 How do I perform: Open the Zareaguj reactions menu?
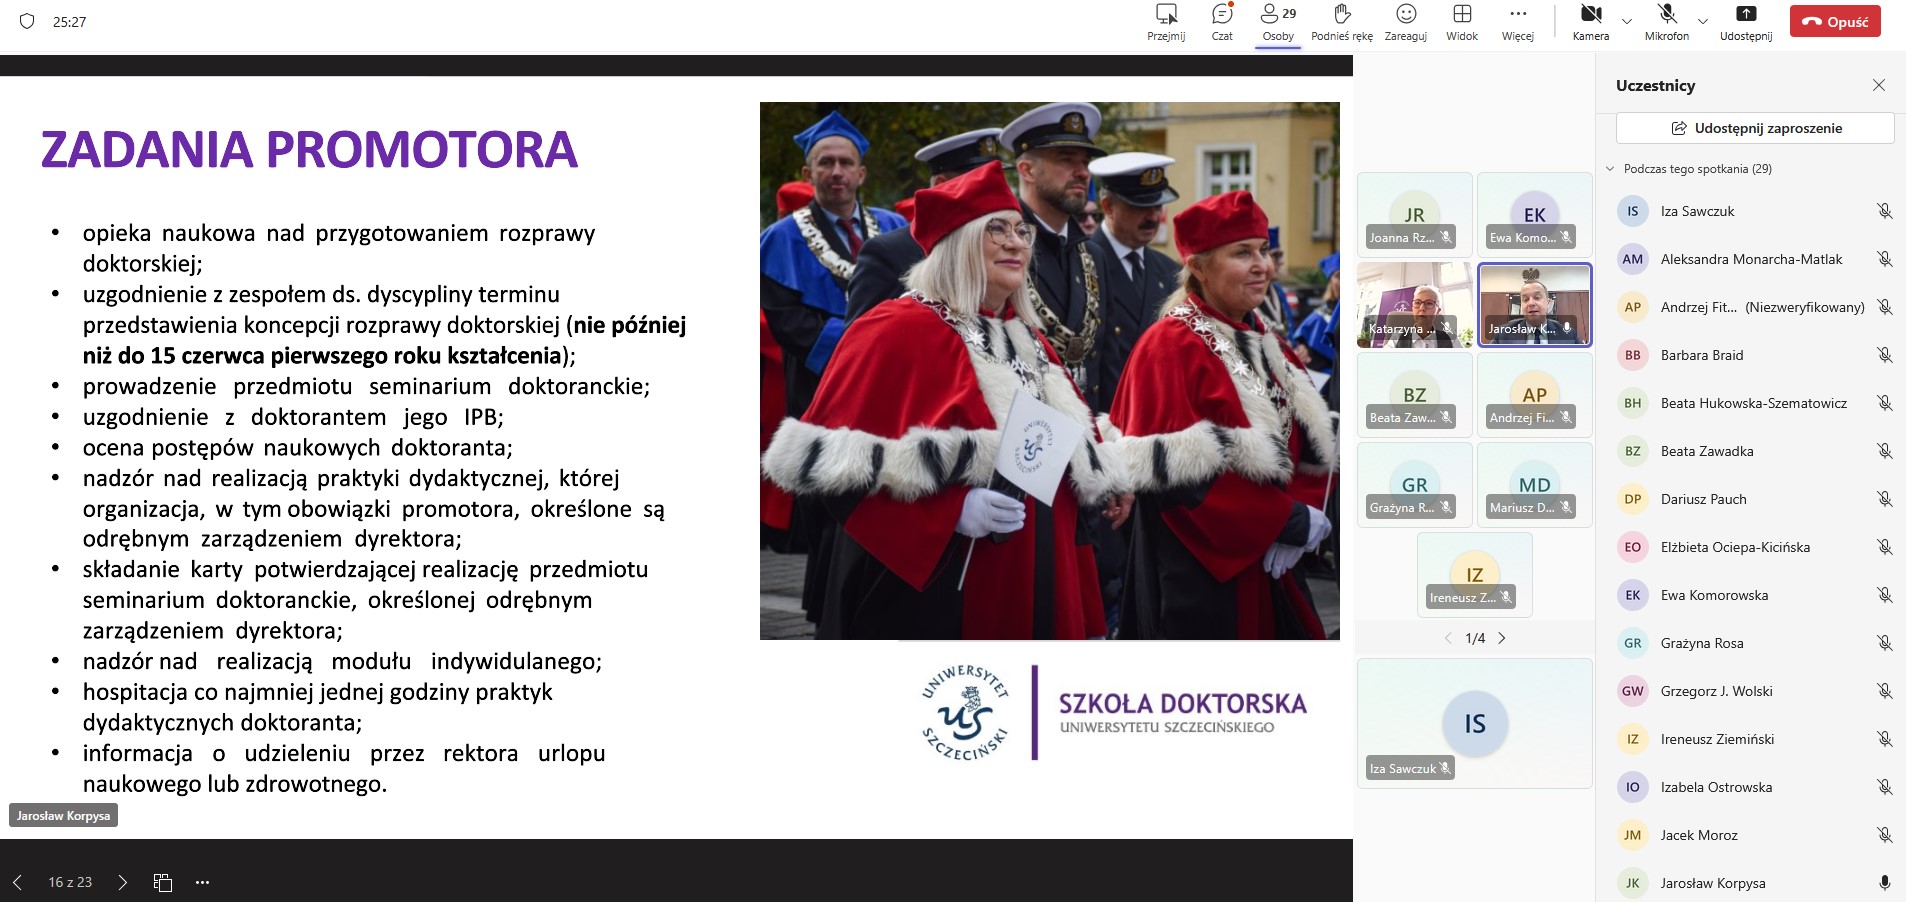tap(1405, 22)
